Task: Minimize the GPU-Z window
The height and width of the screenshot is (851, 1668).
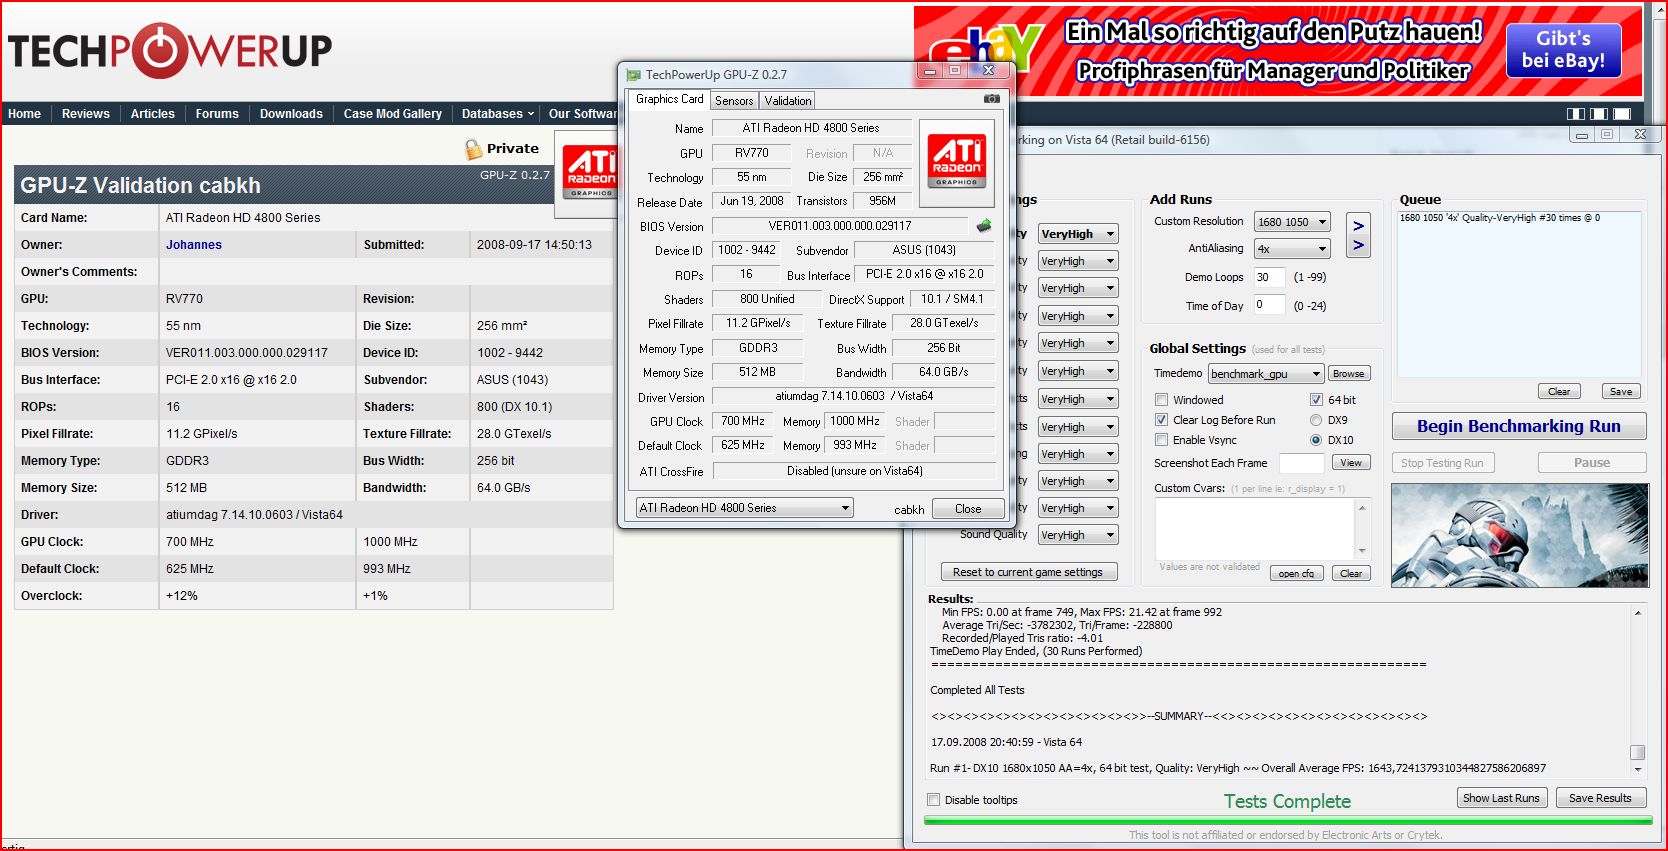Action: (930, 71)
